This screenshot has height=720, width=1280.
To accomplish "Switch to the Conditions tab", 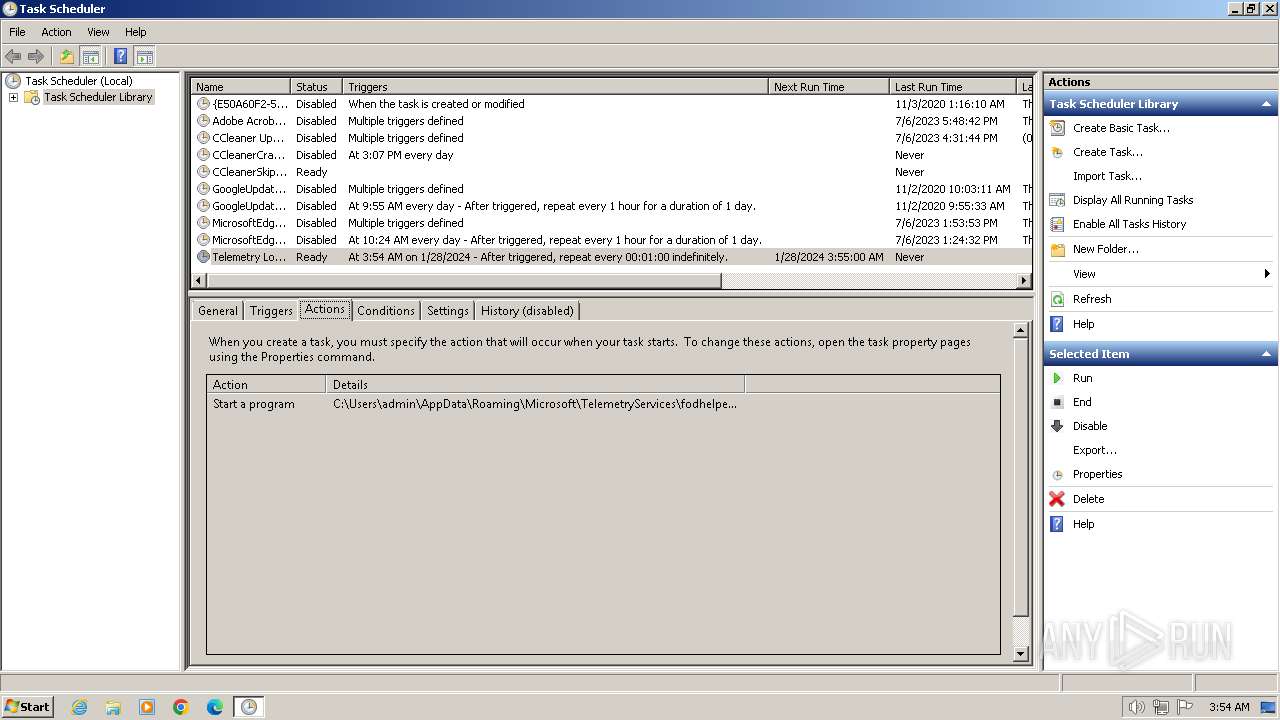I will pos(386,311).
